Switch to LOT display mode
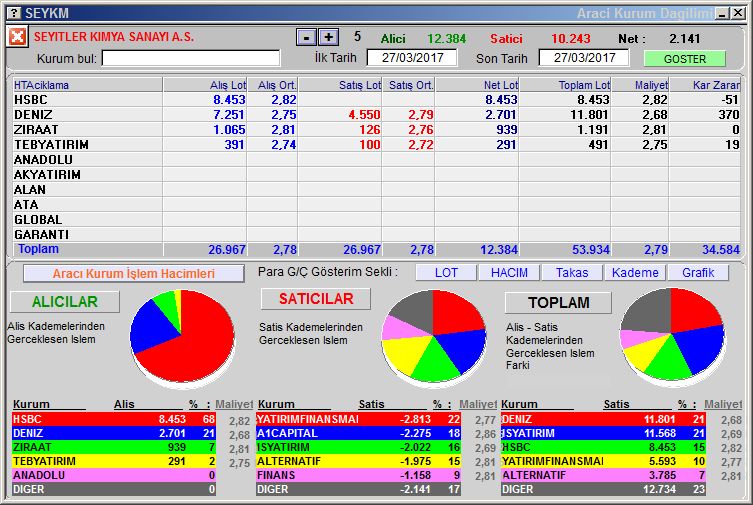This screenshot has width=753, height=505. point(446,273)
